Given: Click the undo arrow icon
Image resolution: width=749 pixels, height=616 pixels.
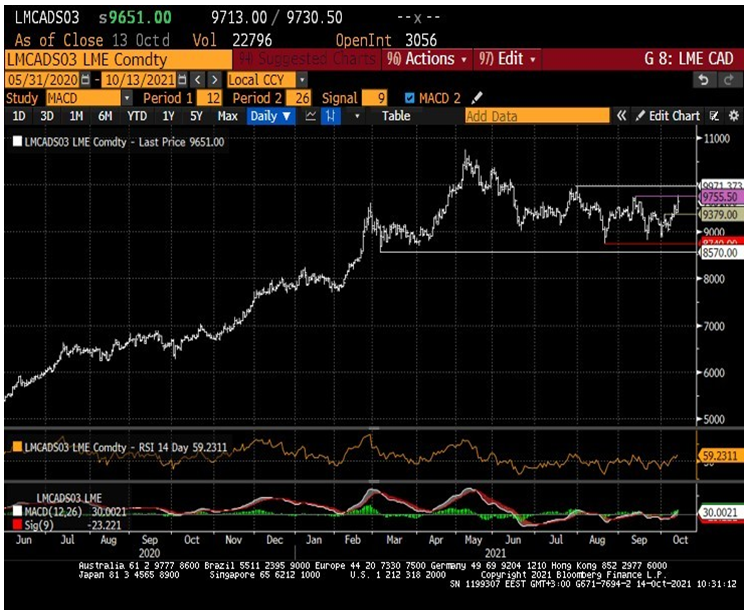Looking at the screenshot, I should [704, 80].
